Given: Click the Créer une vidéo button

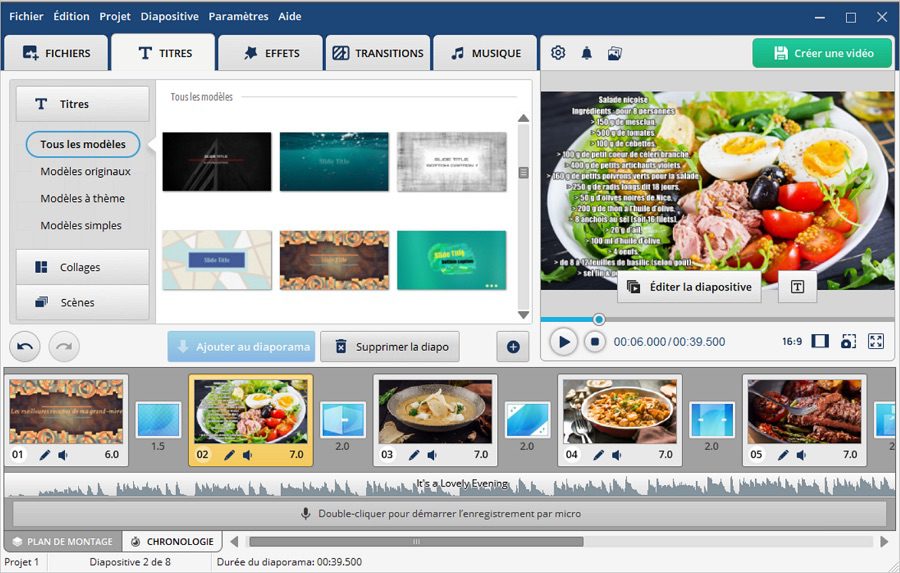Looking at the screenshot, I should pyautogui.click(x=822, y=53).
